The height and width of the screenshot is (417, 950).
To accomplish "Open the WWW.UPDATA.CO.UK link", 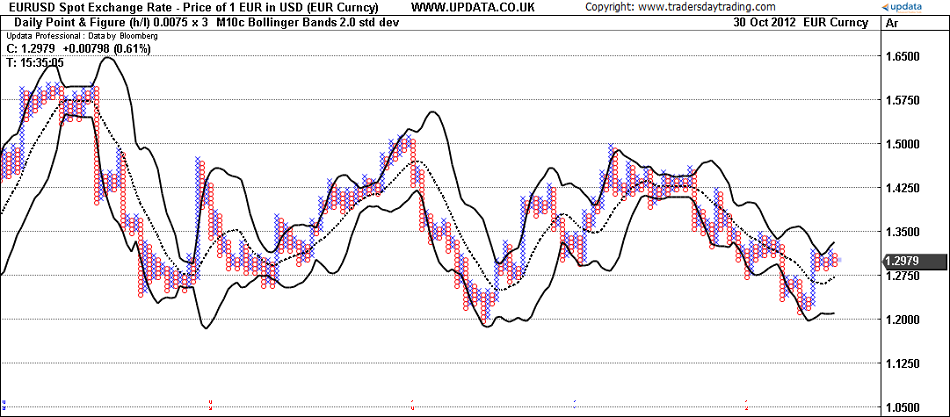I will click(x=472, y=7).
